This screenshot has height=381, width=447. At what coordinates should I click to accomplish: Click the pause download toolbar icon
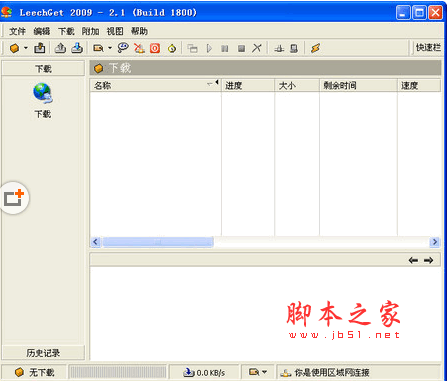pos(225,49)
